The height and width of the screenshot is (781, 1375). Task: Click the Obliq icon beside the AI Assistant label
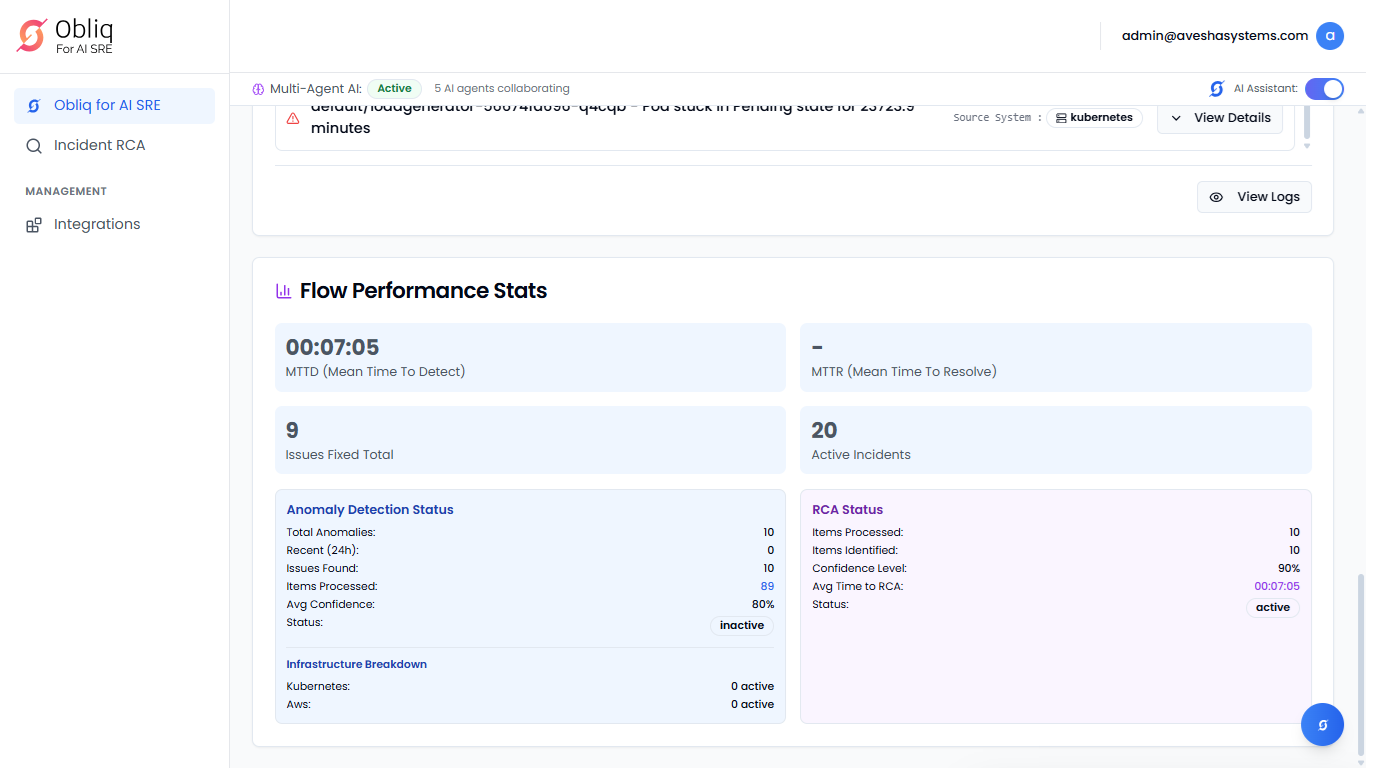pos(1216,89)
